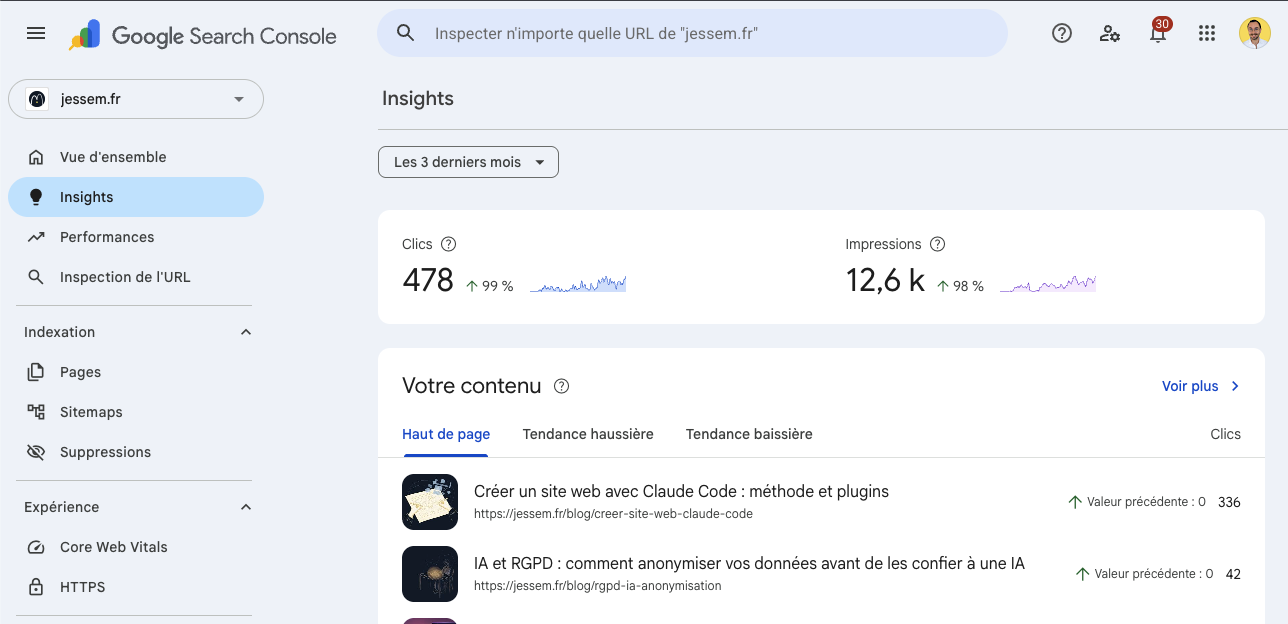The width and height of the screenshot is (1288, 624).
Task: Click the 478 clics value
Action: pos(428,280)
